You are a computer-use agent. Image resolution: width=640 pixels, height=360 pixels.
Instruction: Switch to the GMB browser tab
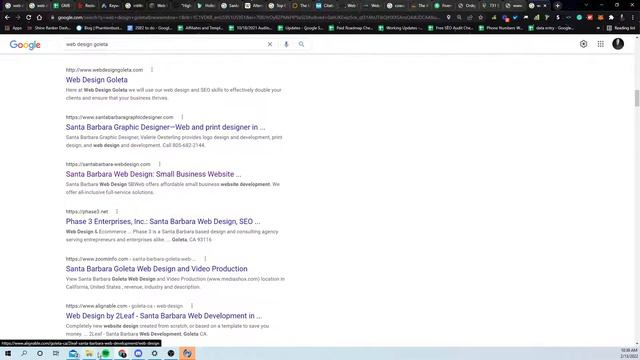62,6
